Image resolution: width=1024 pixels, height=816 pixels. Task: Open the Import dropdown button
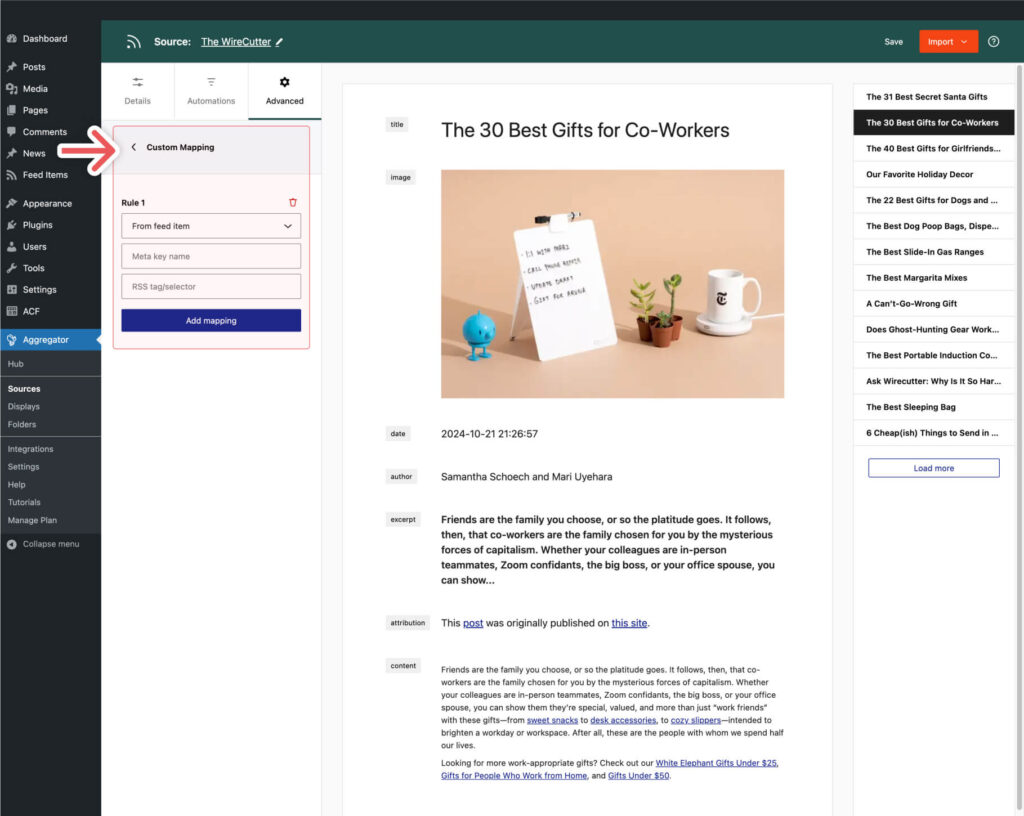click(948, 42)
